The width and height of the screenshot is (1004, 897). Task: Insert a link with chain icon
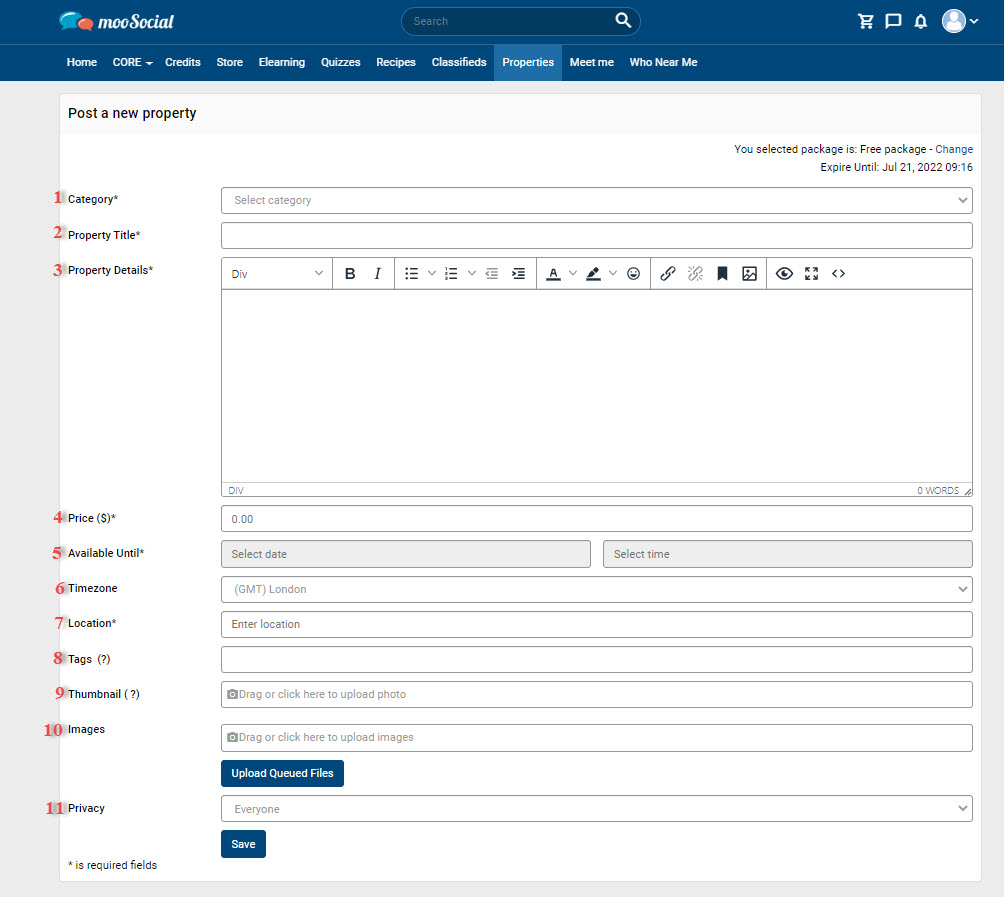[668, 273]
